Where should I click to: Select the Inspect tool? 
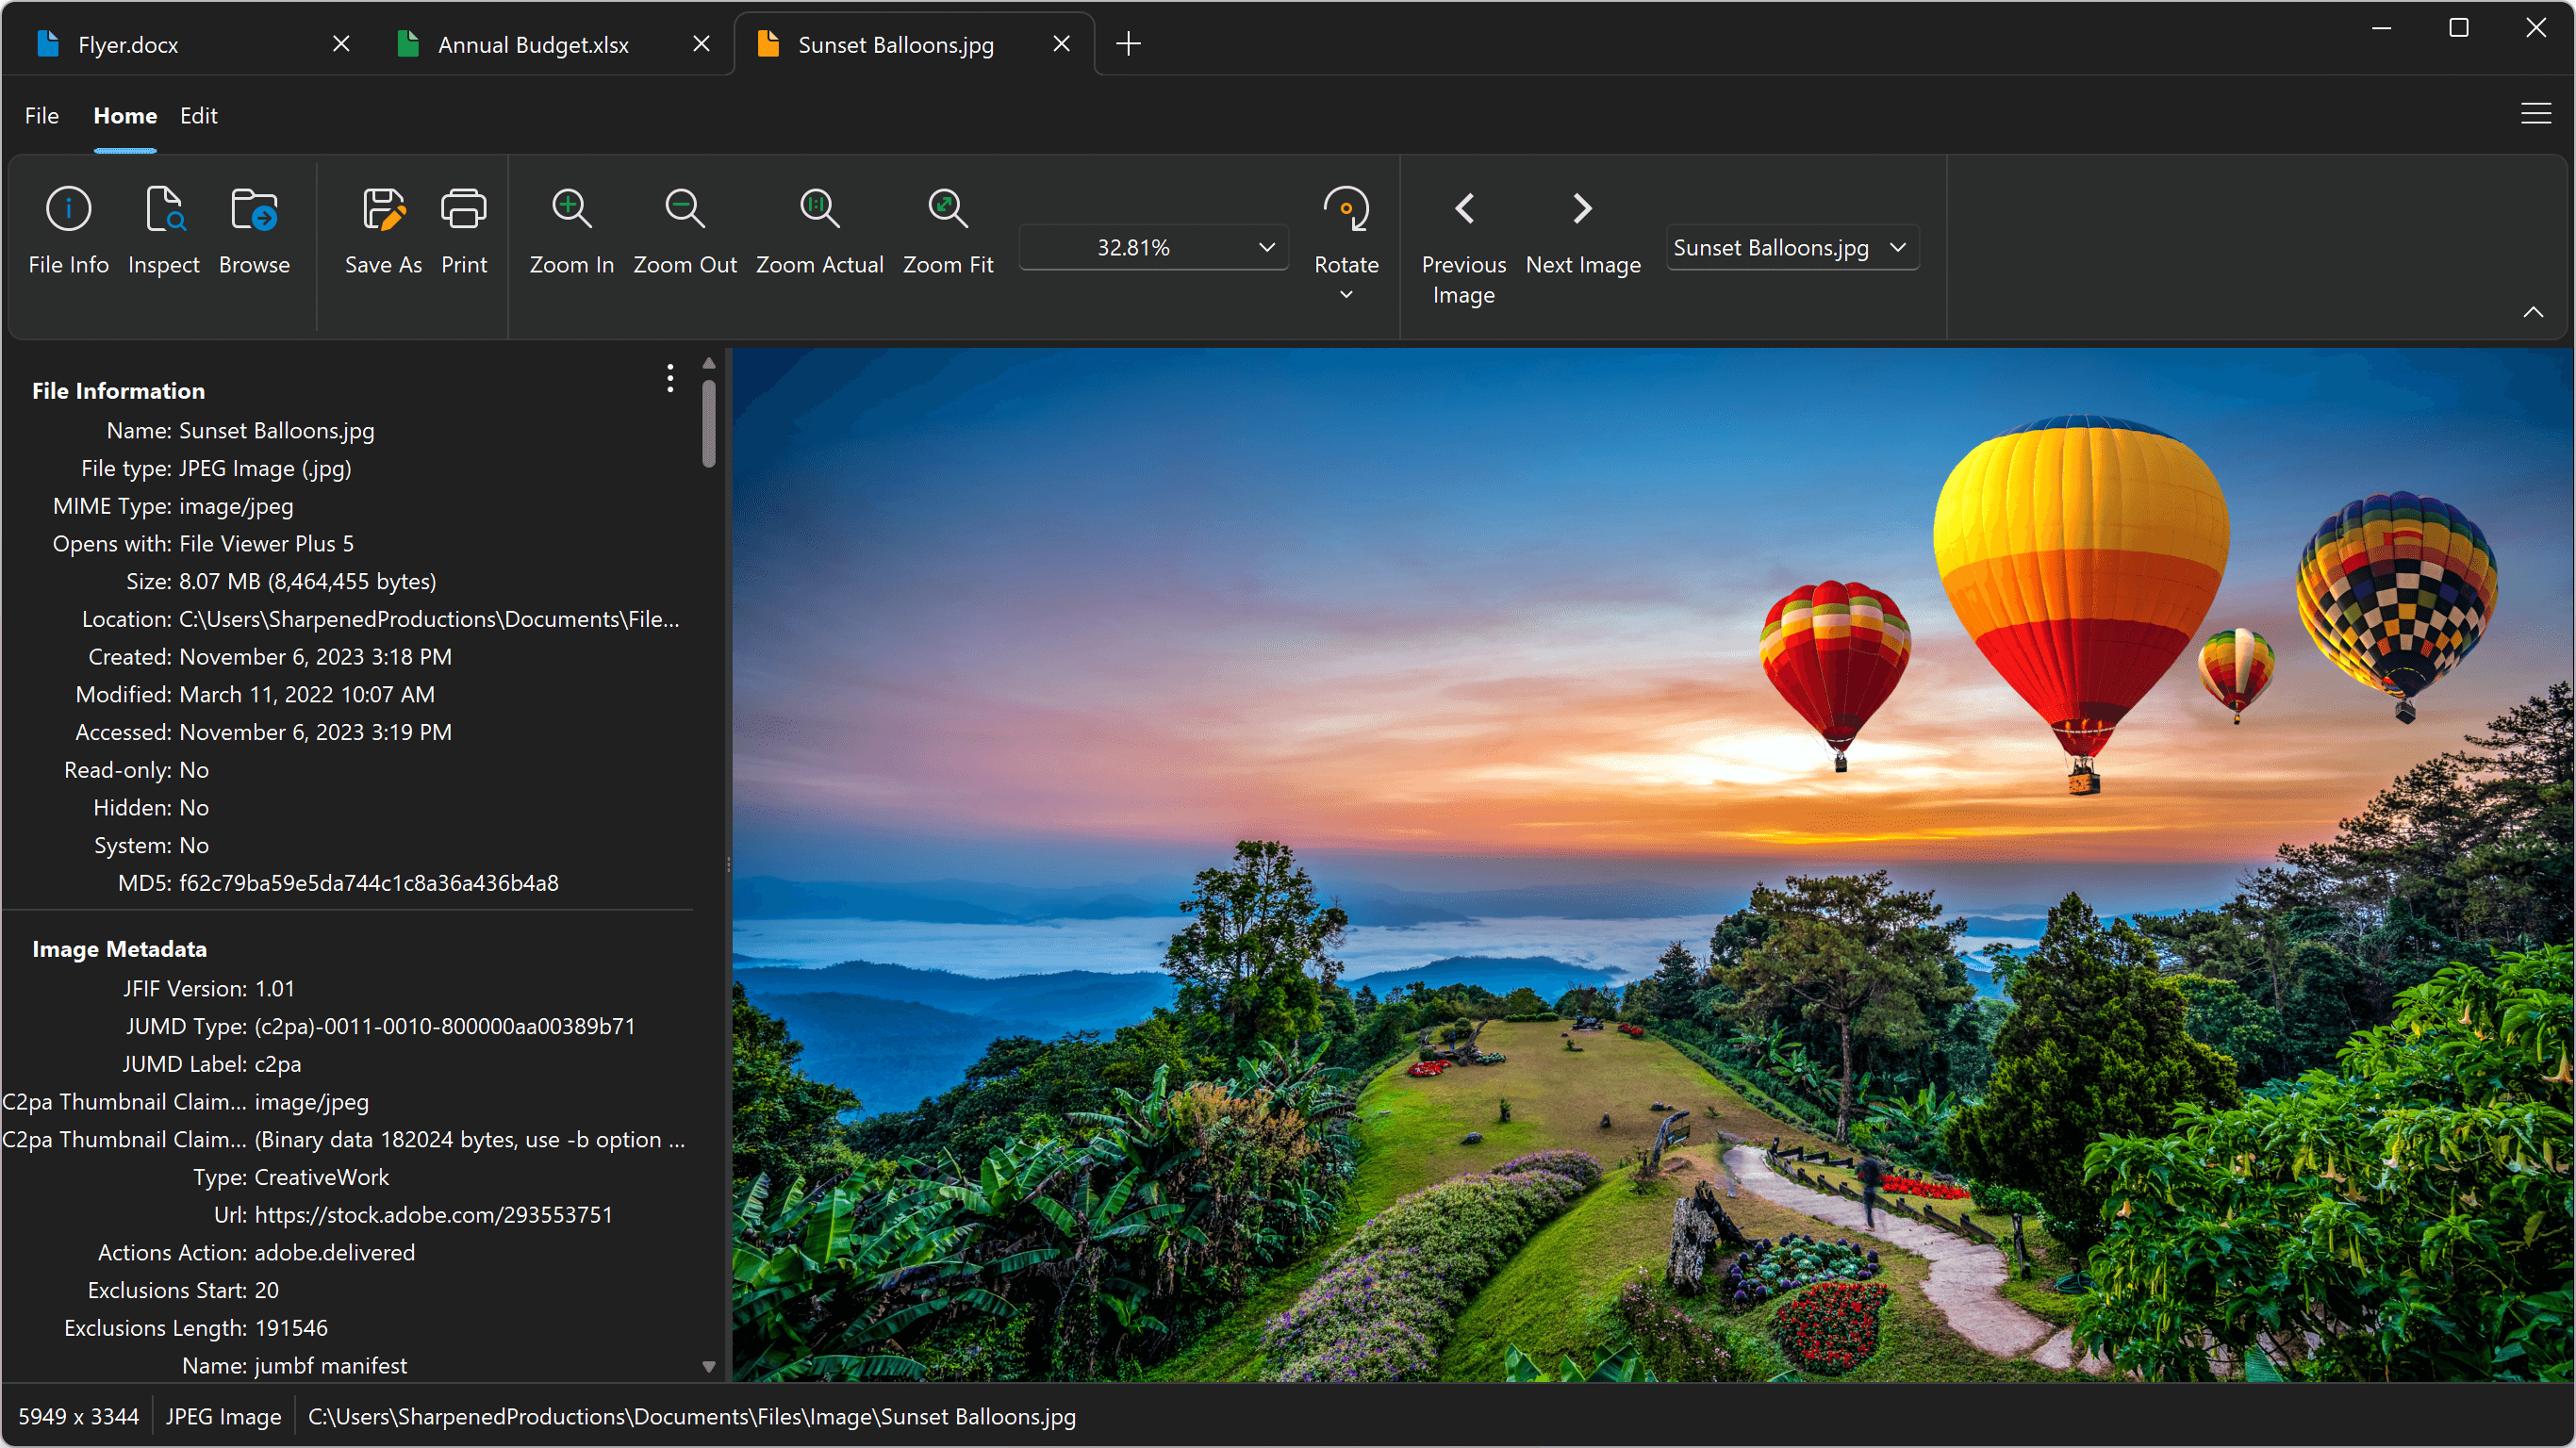point(164,228)
